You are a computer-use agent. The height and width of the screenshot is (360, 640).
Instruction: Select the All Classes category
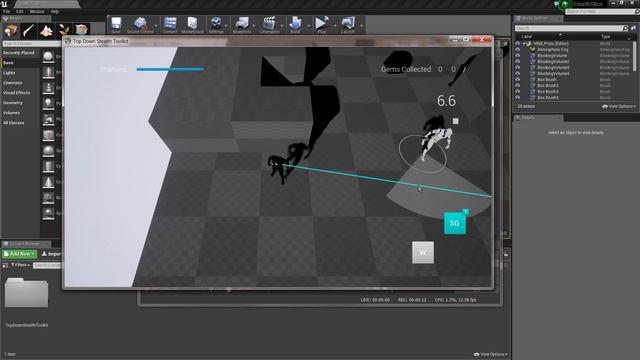(13, 123)
